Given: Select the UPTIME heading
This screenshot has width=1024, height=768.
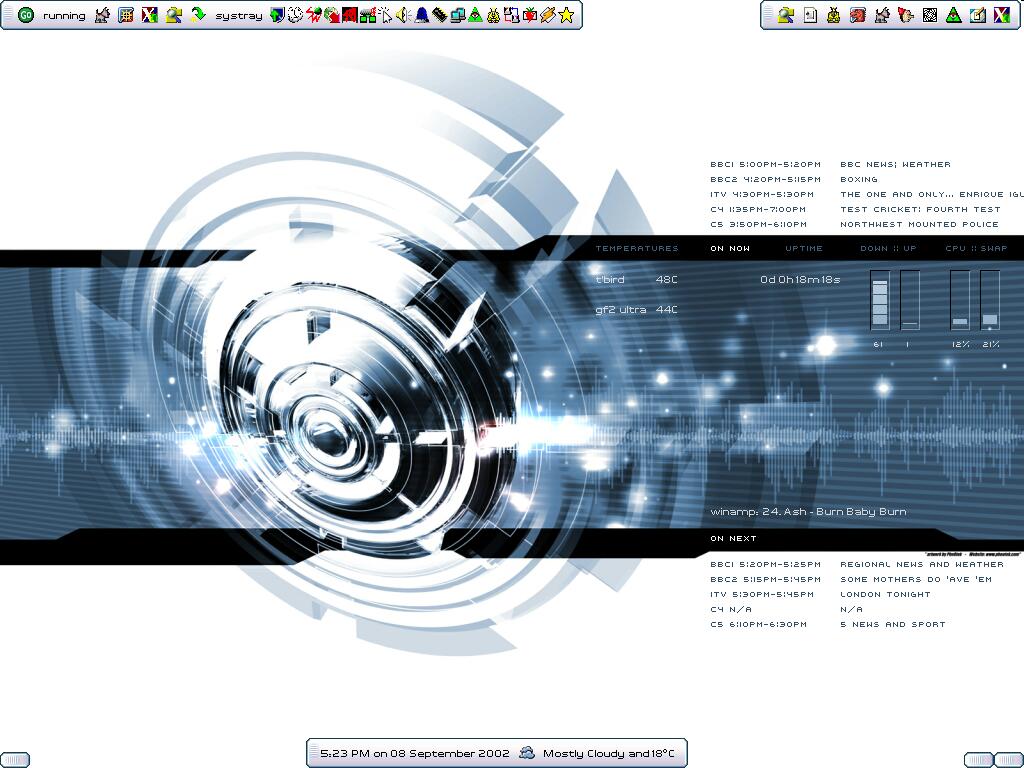Looking at the screenshot, I should pos(804,248).
